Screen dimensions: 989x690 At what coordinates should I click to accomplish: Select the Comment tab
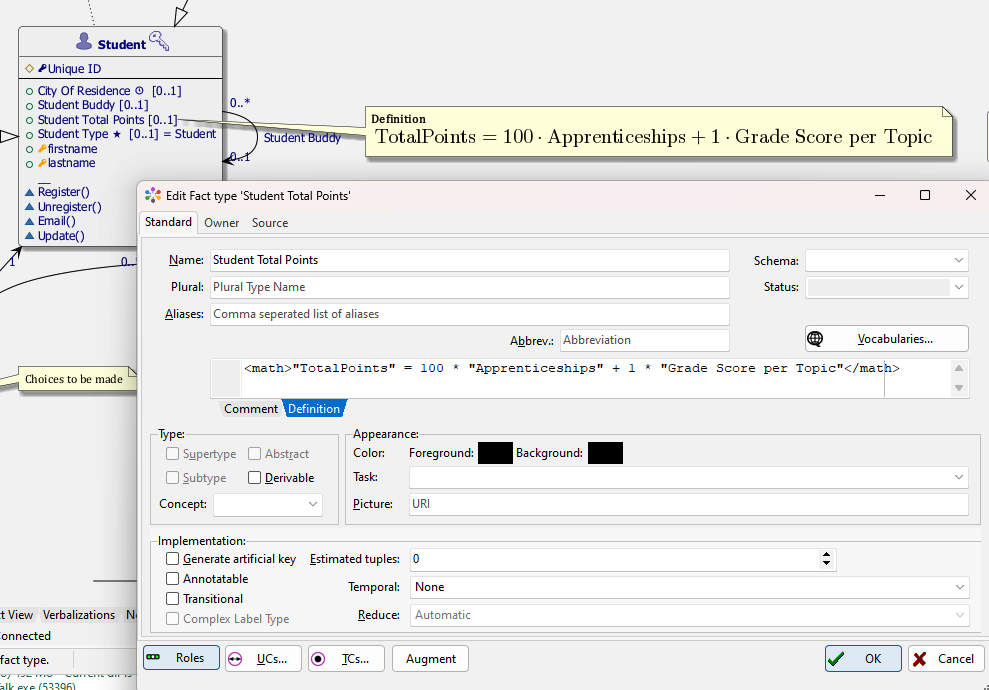(x=250, y=409)
